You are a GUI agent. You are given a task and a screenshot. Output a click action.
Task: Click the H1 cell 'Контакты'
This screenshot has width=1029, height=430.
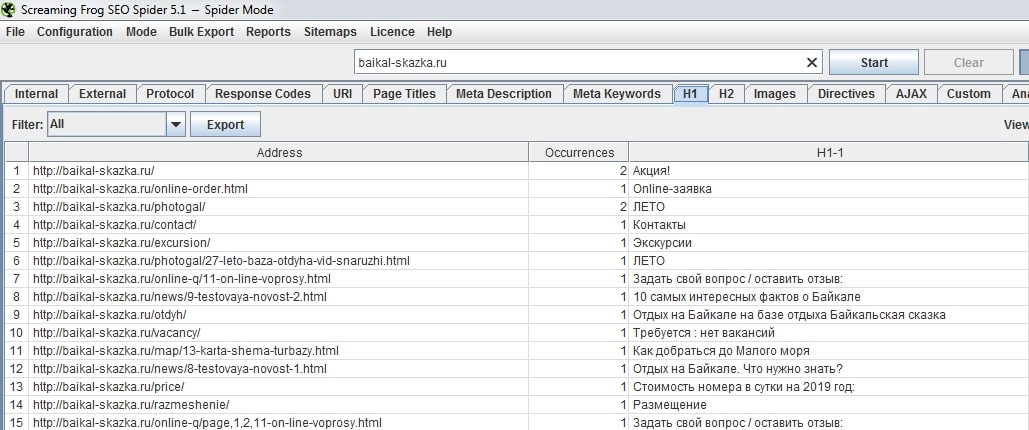(829, 225)
